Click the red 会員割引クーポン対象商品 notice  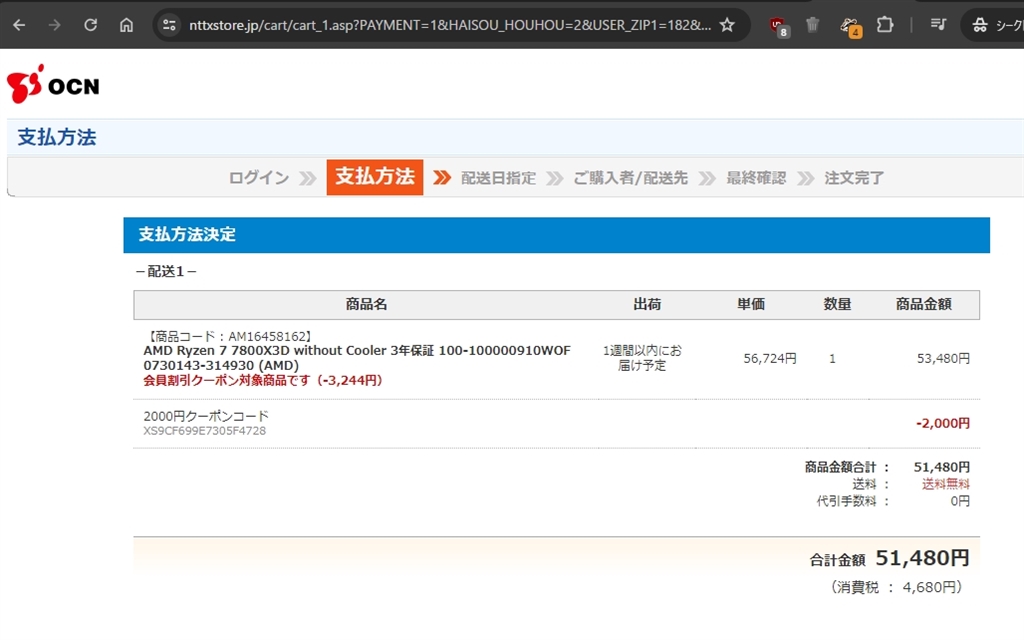[x=263, y=380]
